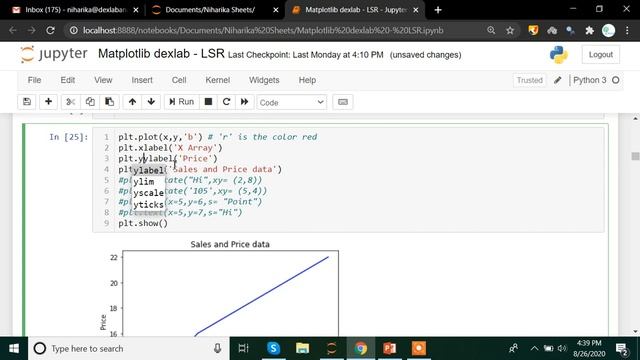Insert a cell below with plus icon
The image size is (640, 360).
pos(48,102)
